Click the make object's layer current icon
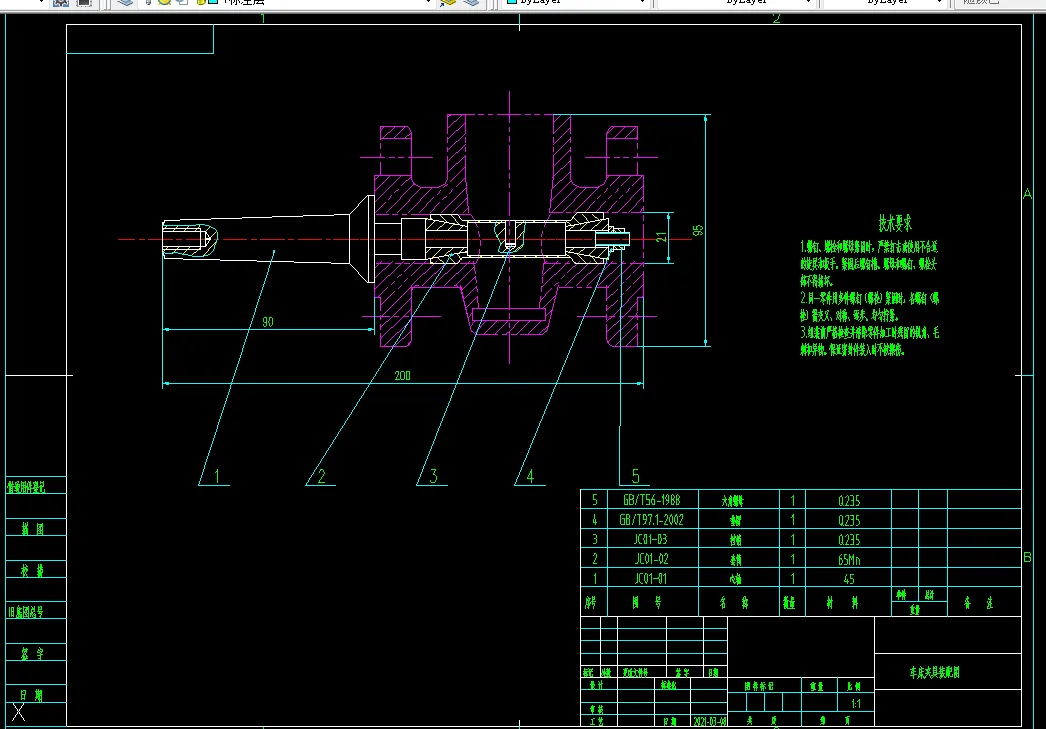 coord(447,3)
